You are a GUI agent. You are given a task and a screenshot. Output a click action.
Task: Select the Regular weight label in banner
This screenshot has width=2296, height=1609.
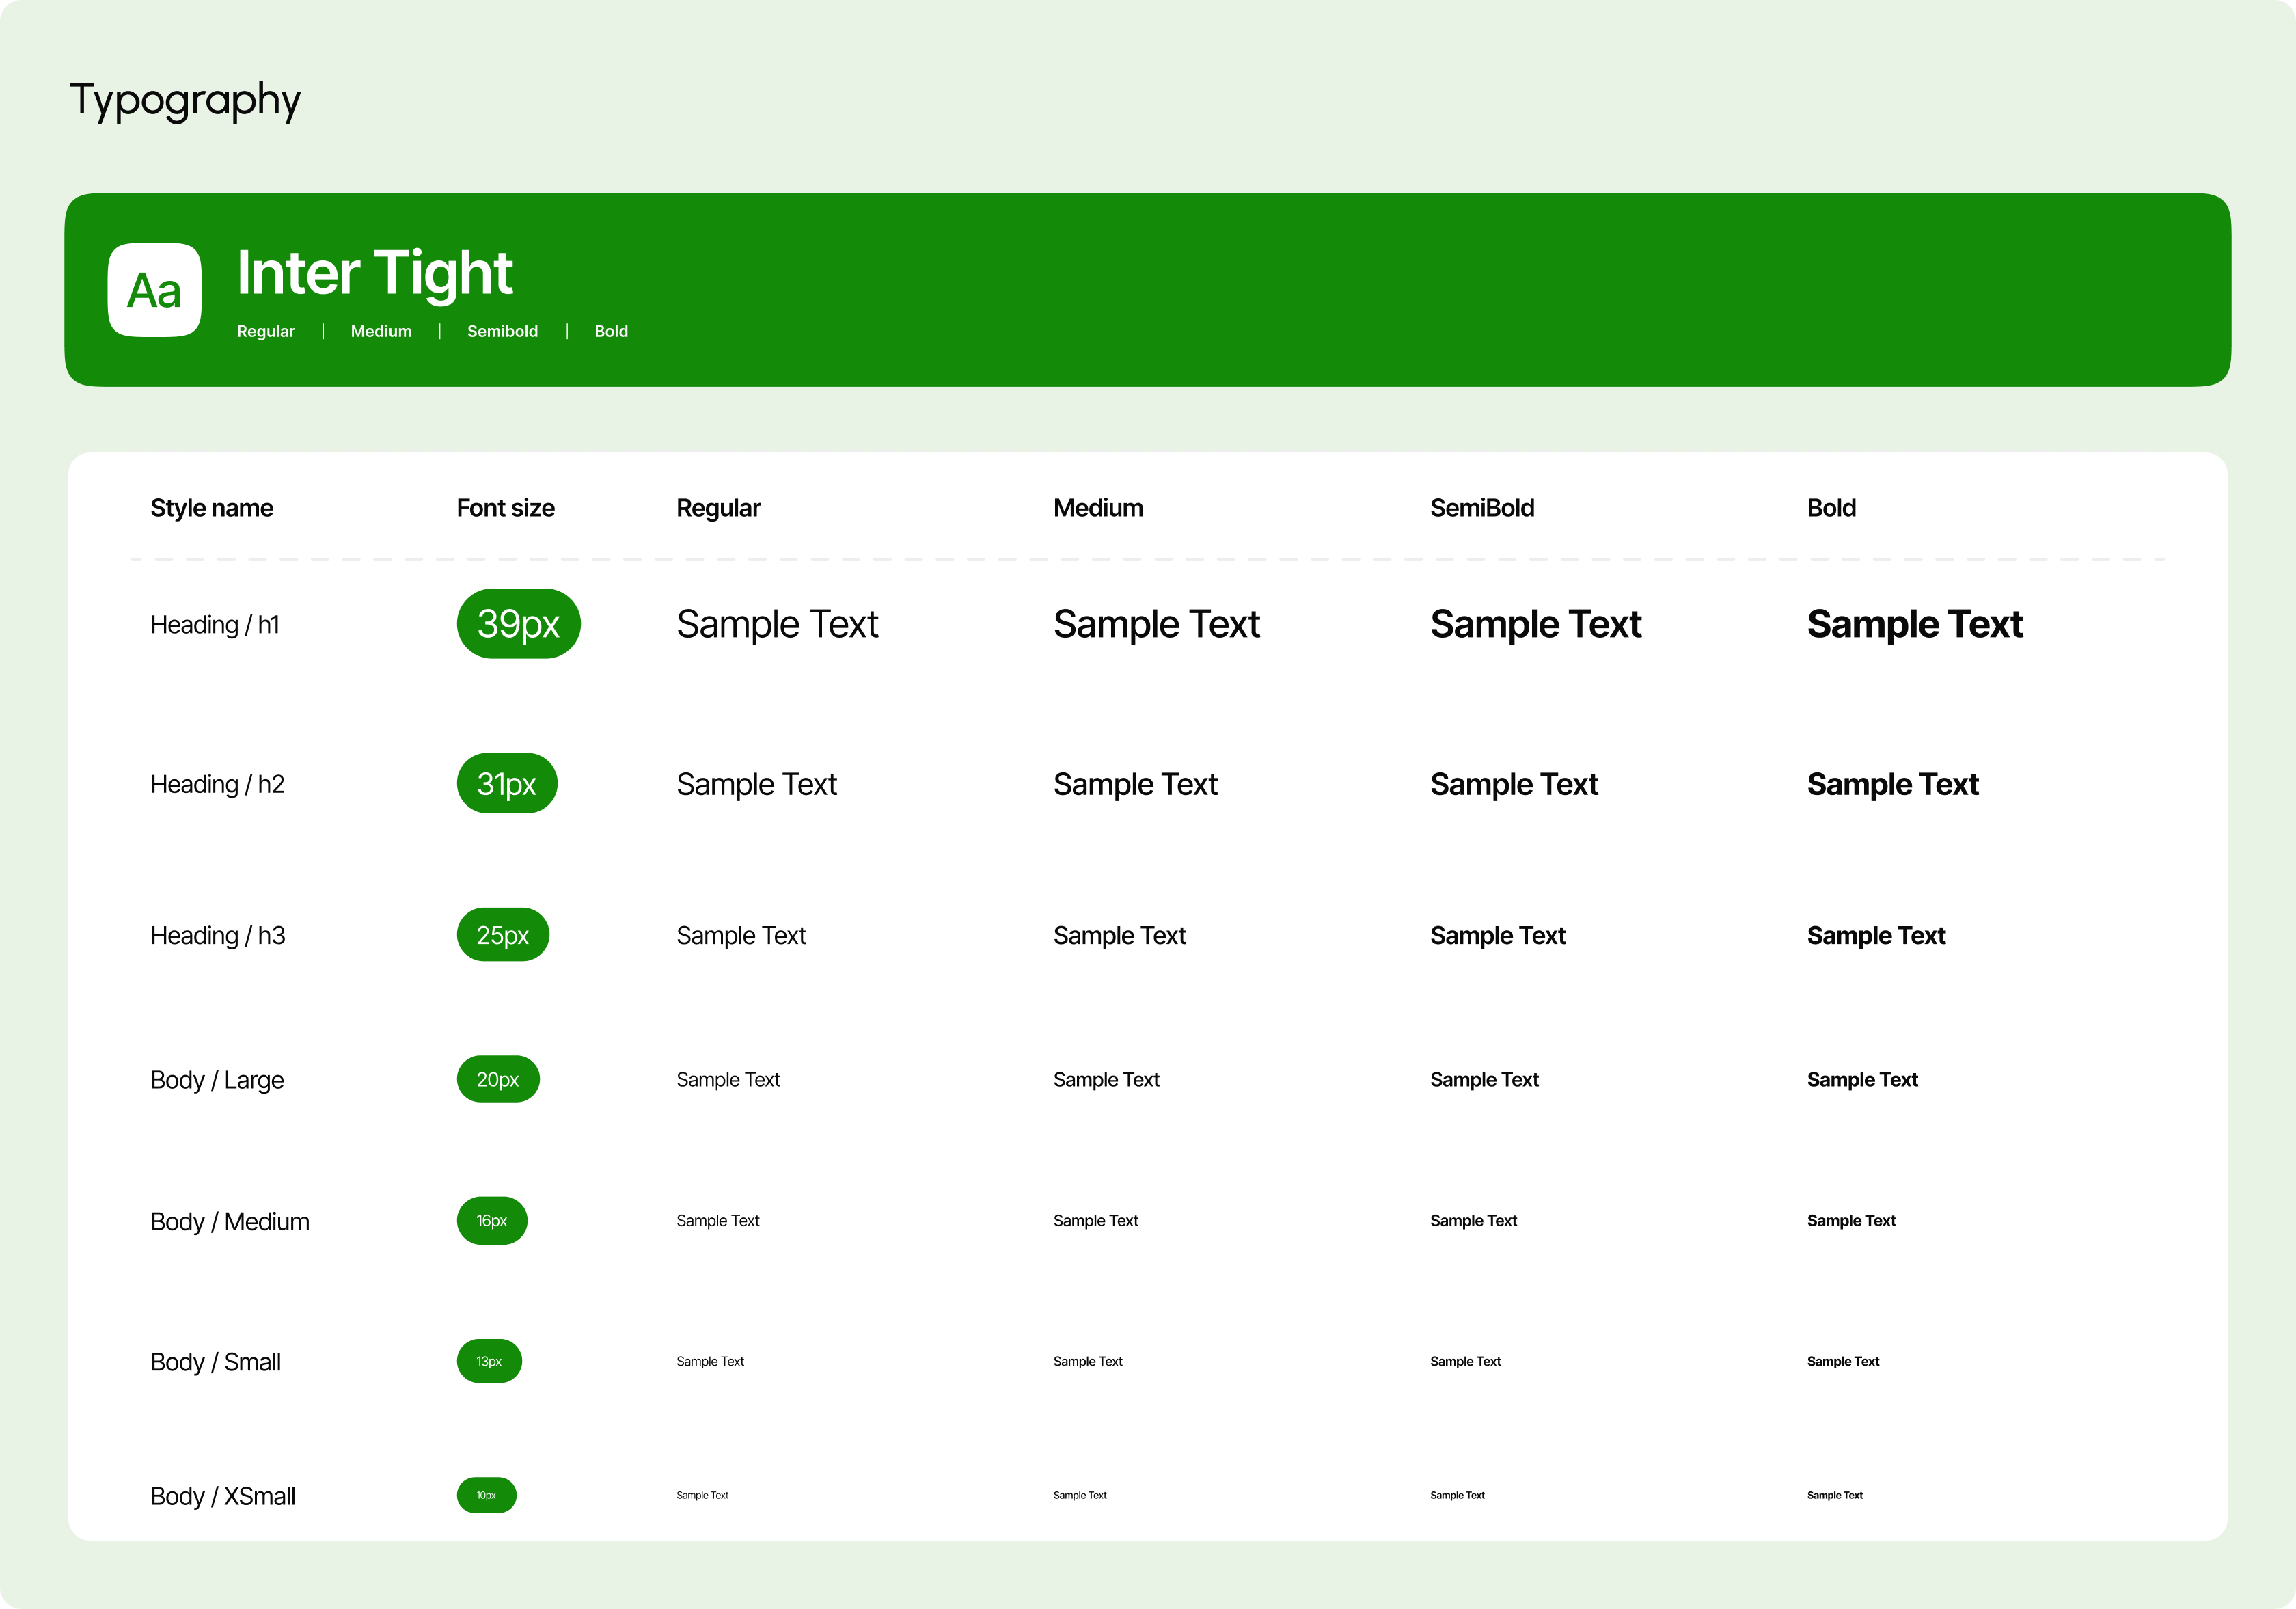coord(265,331)
